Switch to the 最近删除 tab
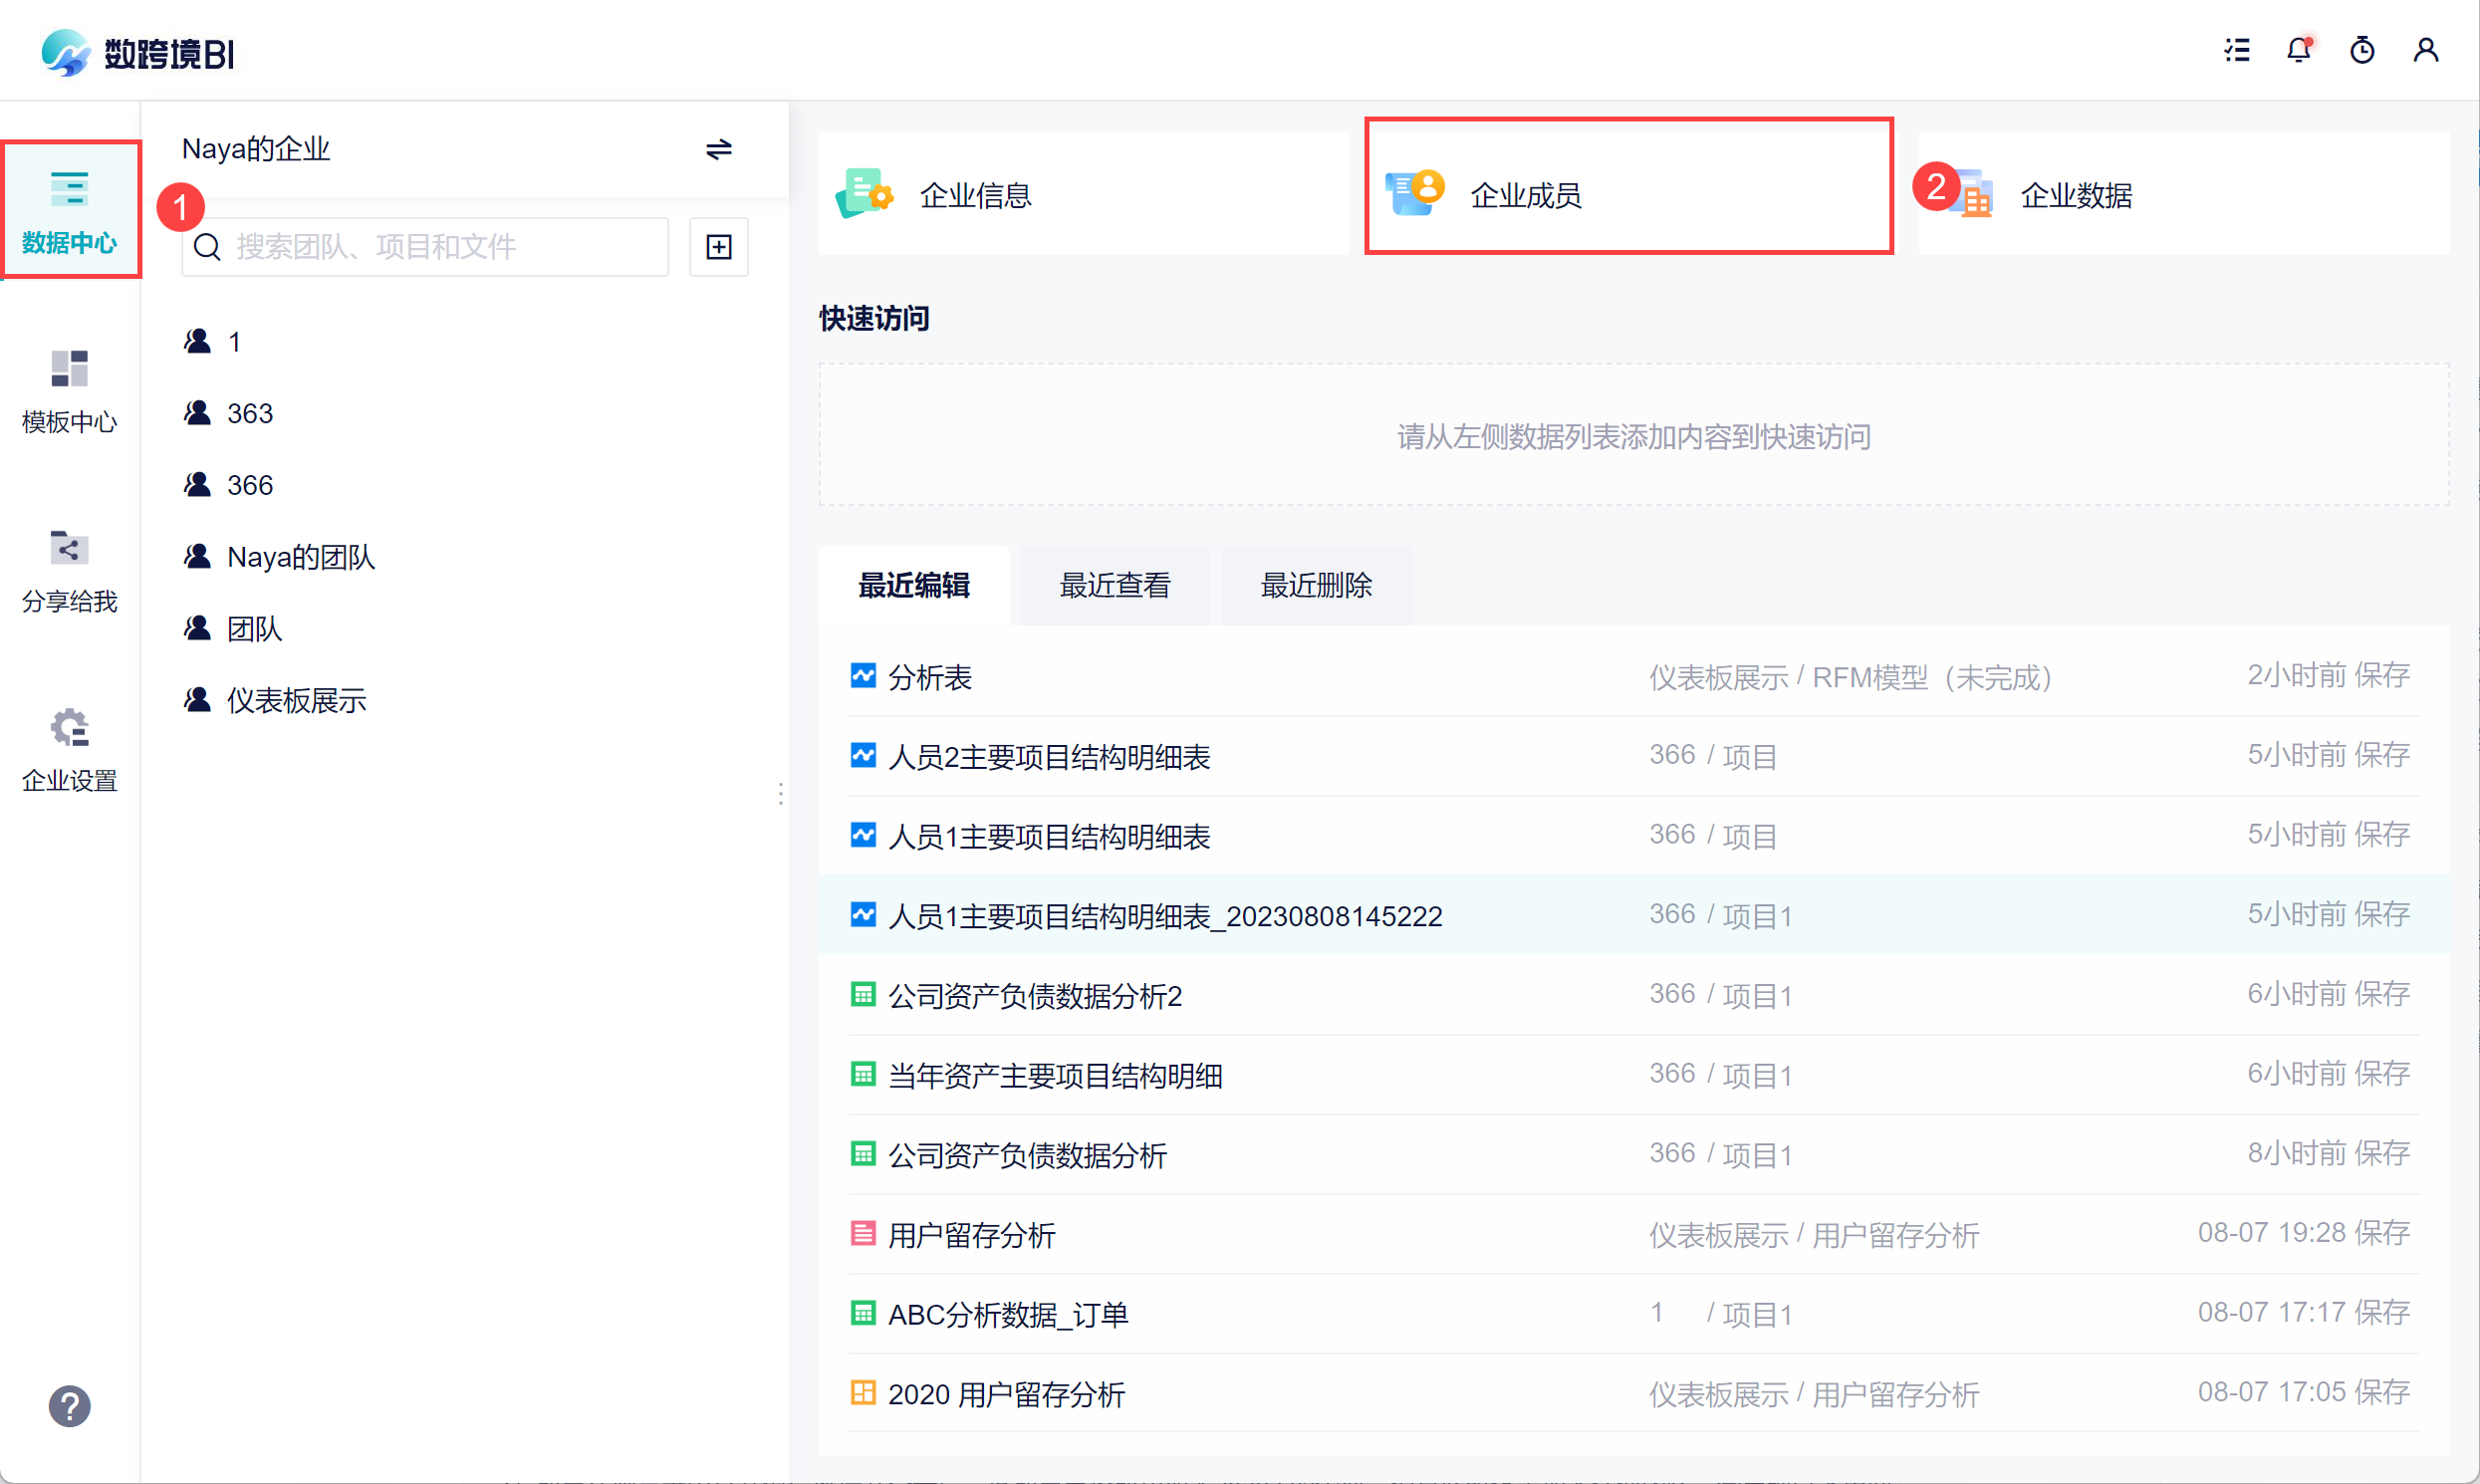2480x1484 pixels. (1315, 585)
